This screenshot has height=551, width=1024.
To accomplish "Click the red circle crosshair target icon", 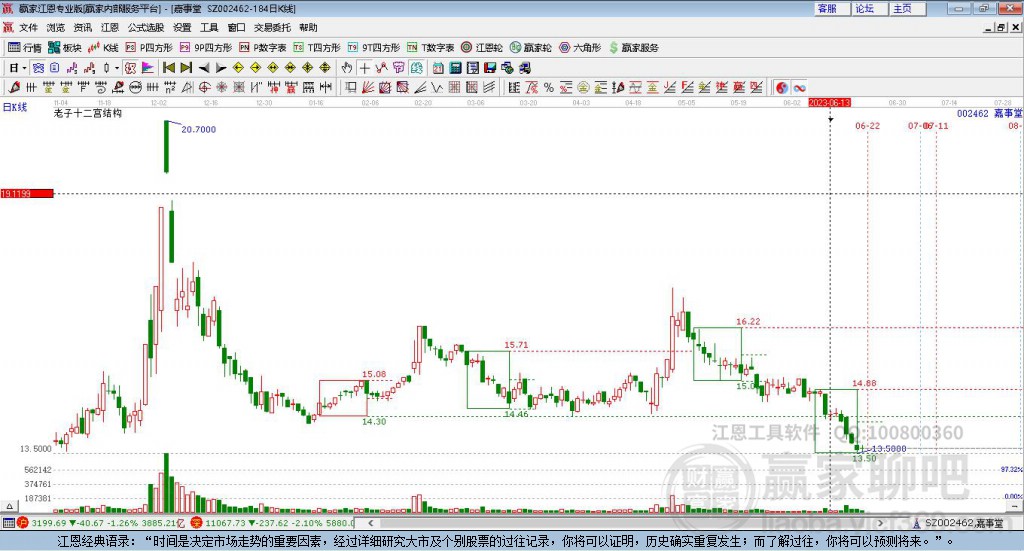I will 204,87.
